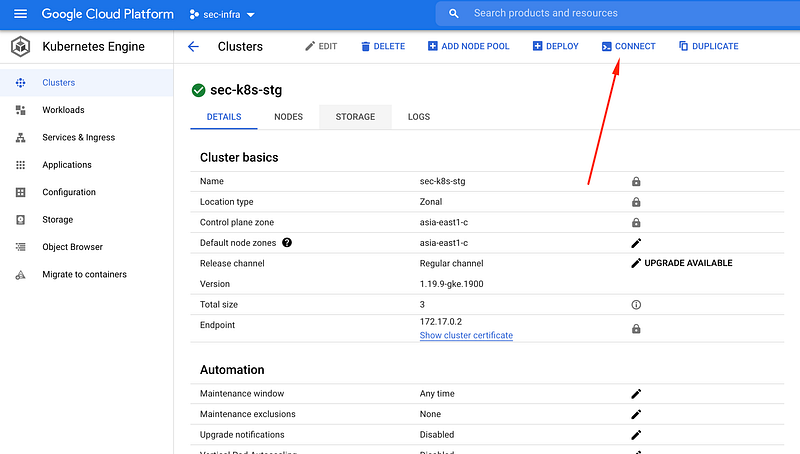Click ADD NODE POOL button

(x=468, y=46)
